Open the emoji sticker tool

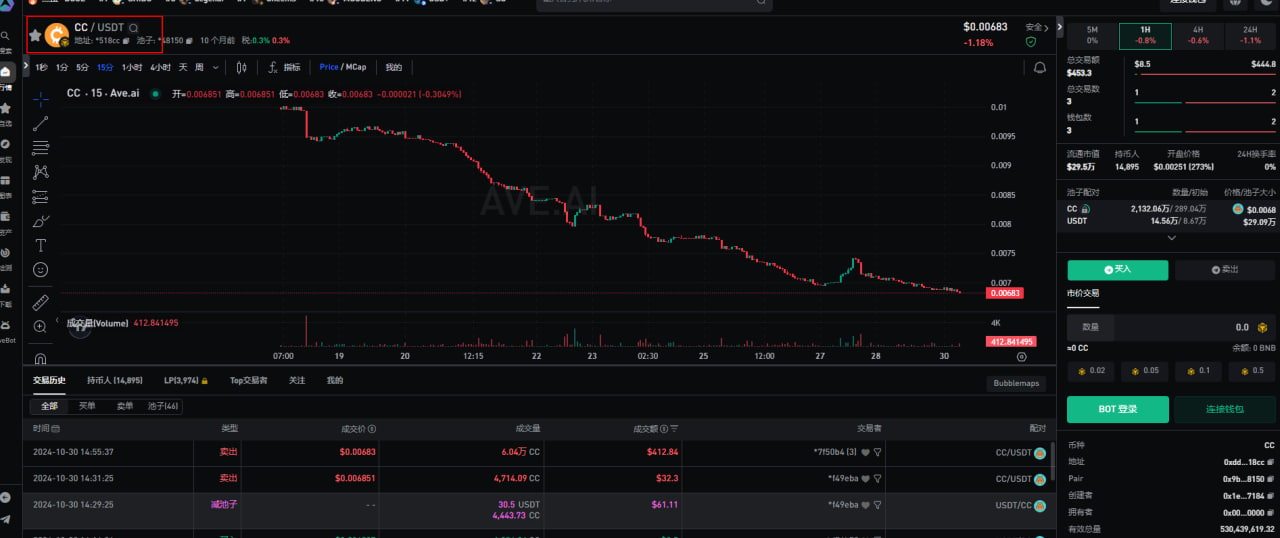(40, 270)
